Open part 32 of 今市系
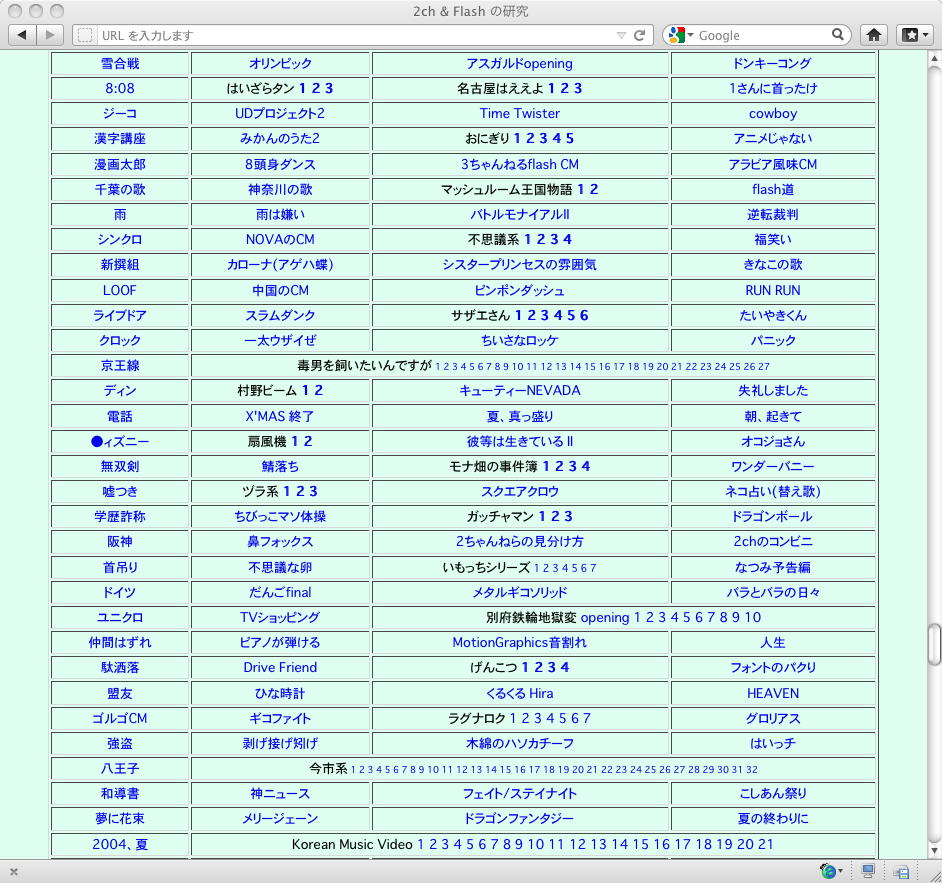 (752, 769)
